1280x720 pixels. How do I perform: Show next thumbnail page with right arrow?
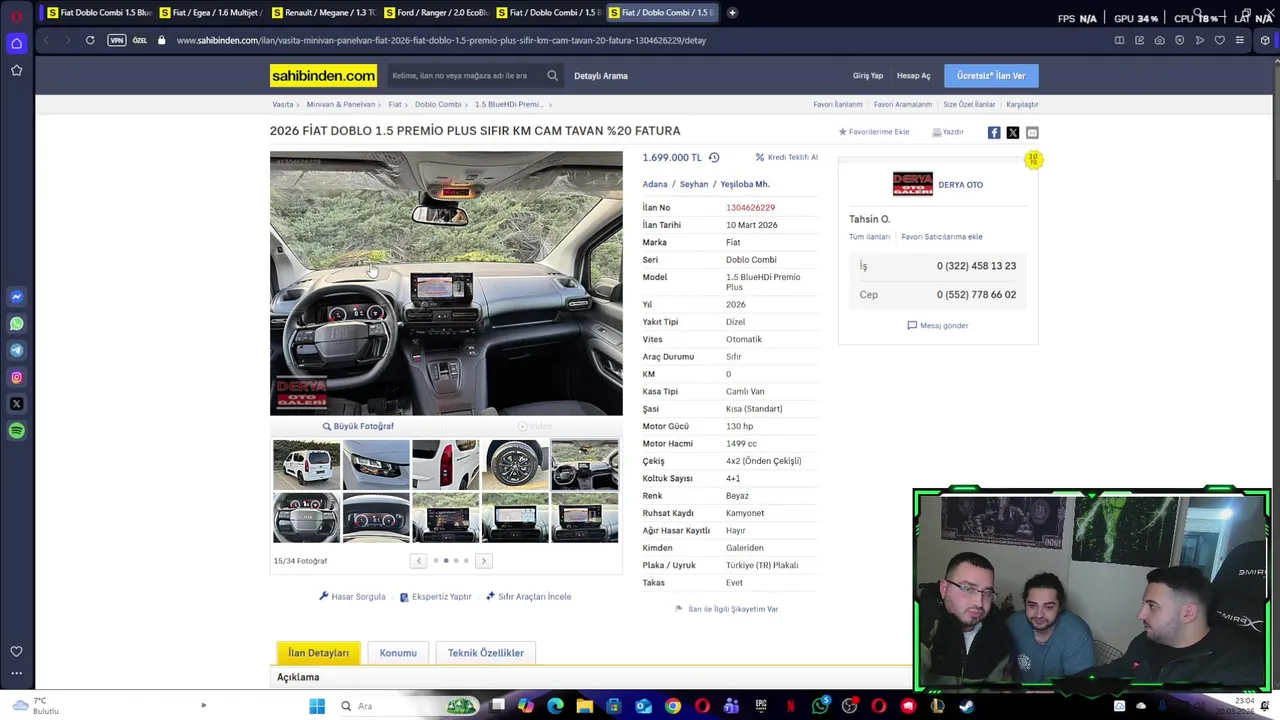point(483,561)
